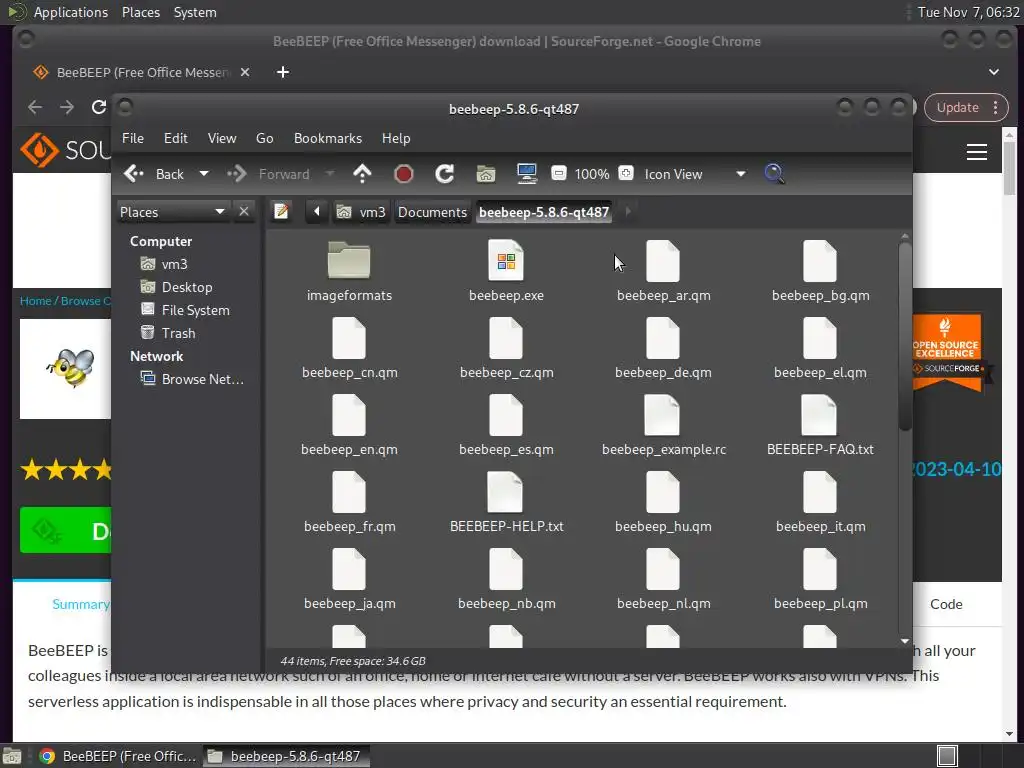Select beebeep_example.rc file
Screen dimensions: 1024x768
(x=664, y=425)
